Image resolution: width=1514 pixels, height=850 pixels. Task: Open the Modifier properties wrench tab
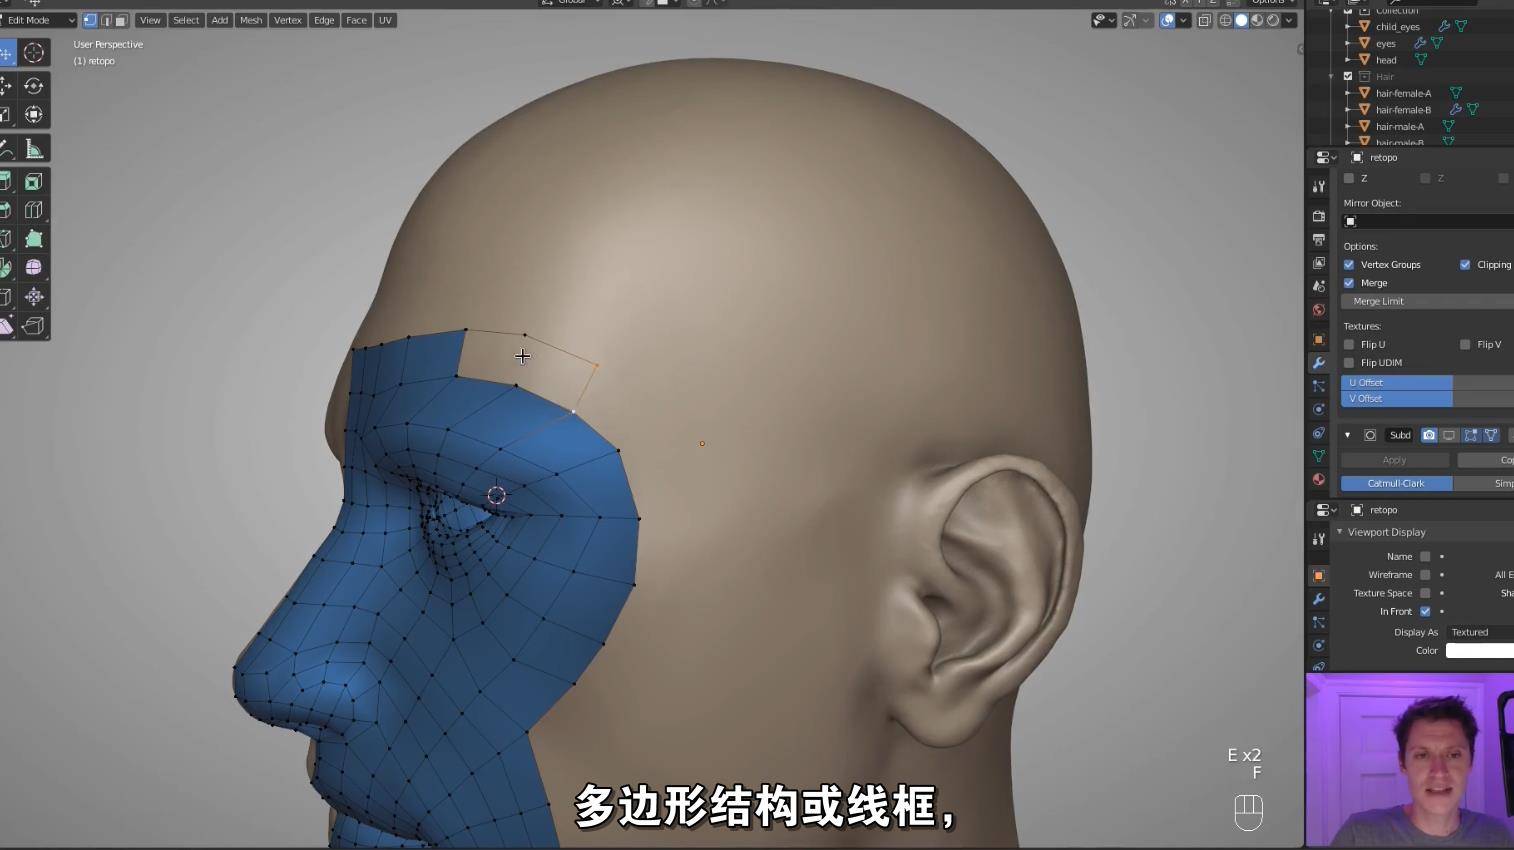tap(1319, 363)
